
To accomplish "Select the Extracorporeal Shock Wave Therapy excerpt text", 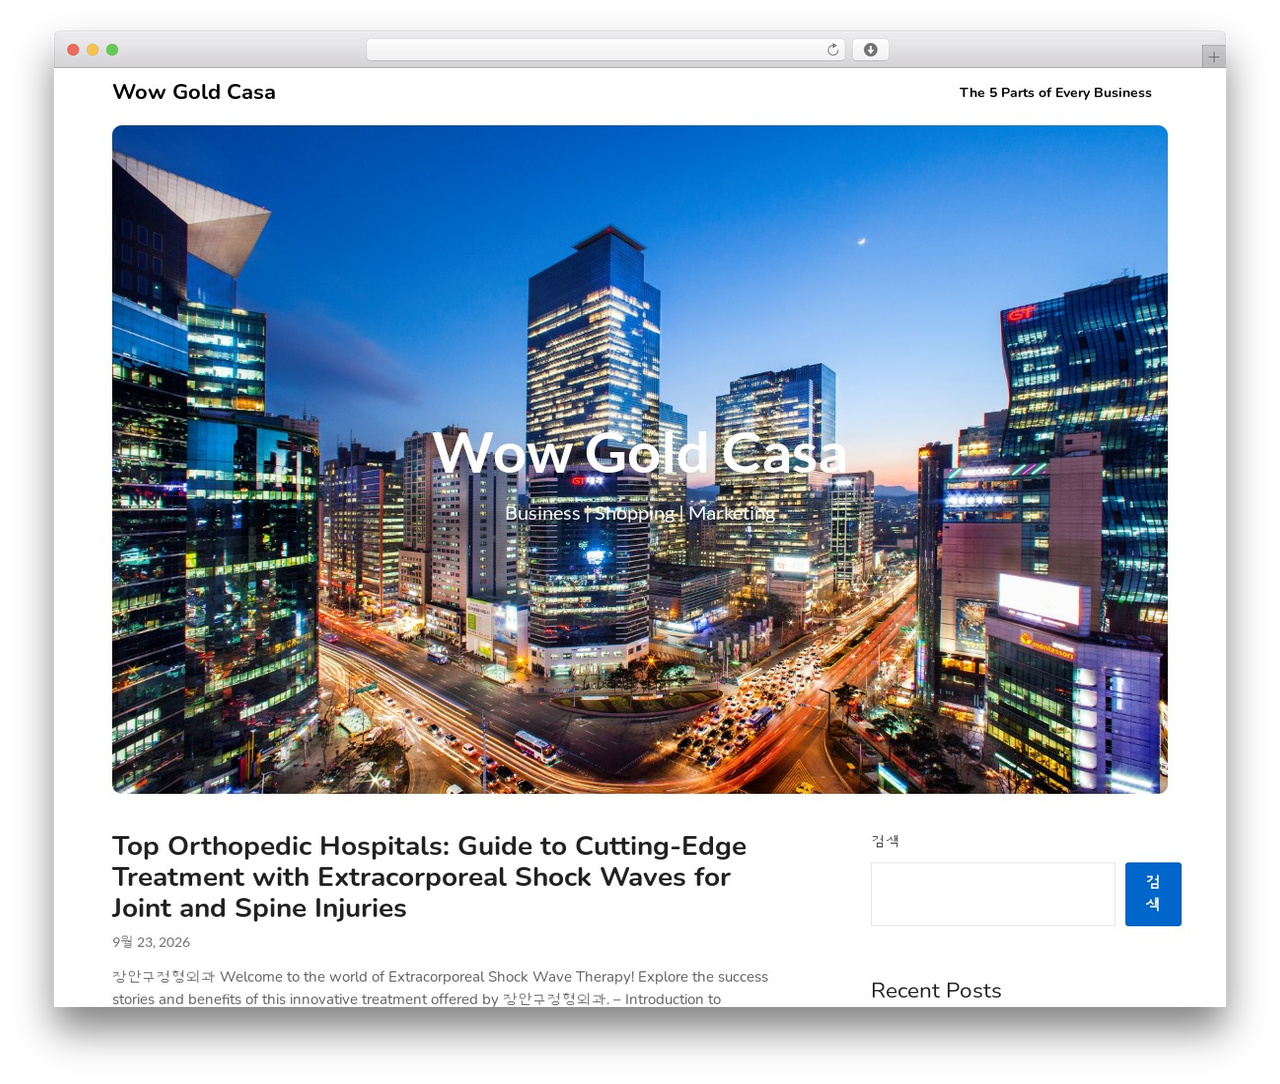I will (440, 988).
